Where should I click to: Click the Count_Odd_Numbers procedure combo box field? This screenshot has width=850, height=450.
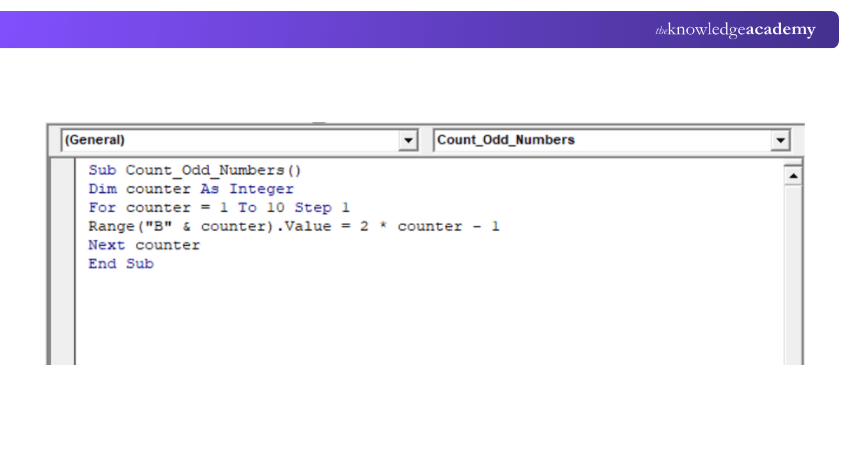click(611, 140)
